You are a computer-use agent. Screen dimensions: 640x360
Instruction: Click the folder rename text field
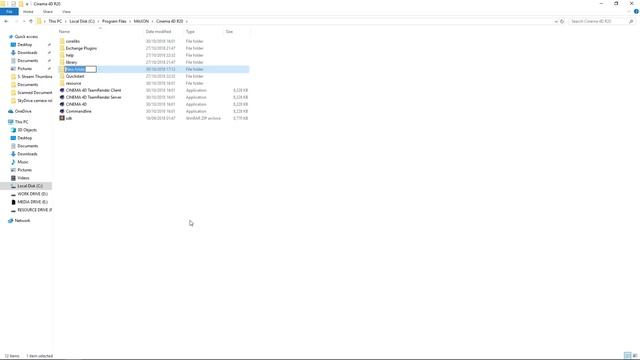pos(80,69)
